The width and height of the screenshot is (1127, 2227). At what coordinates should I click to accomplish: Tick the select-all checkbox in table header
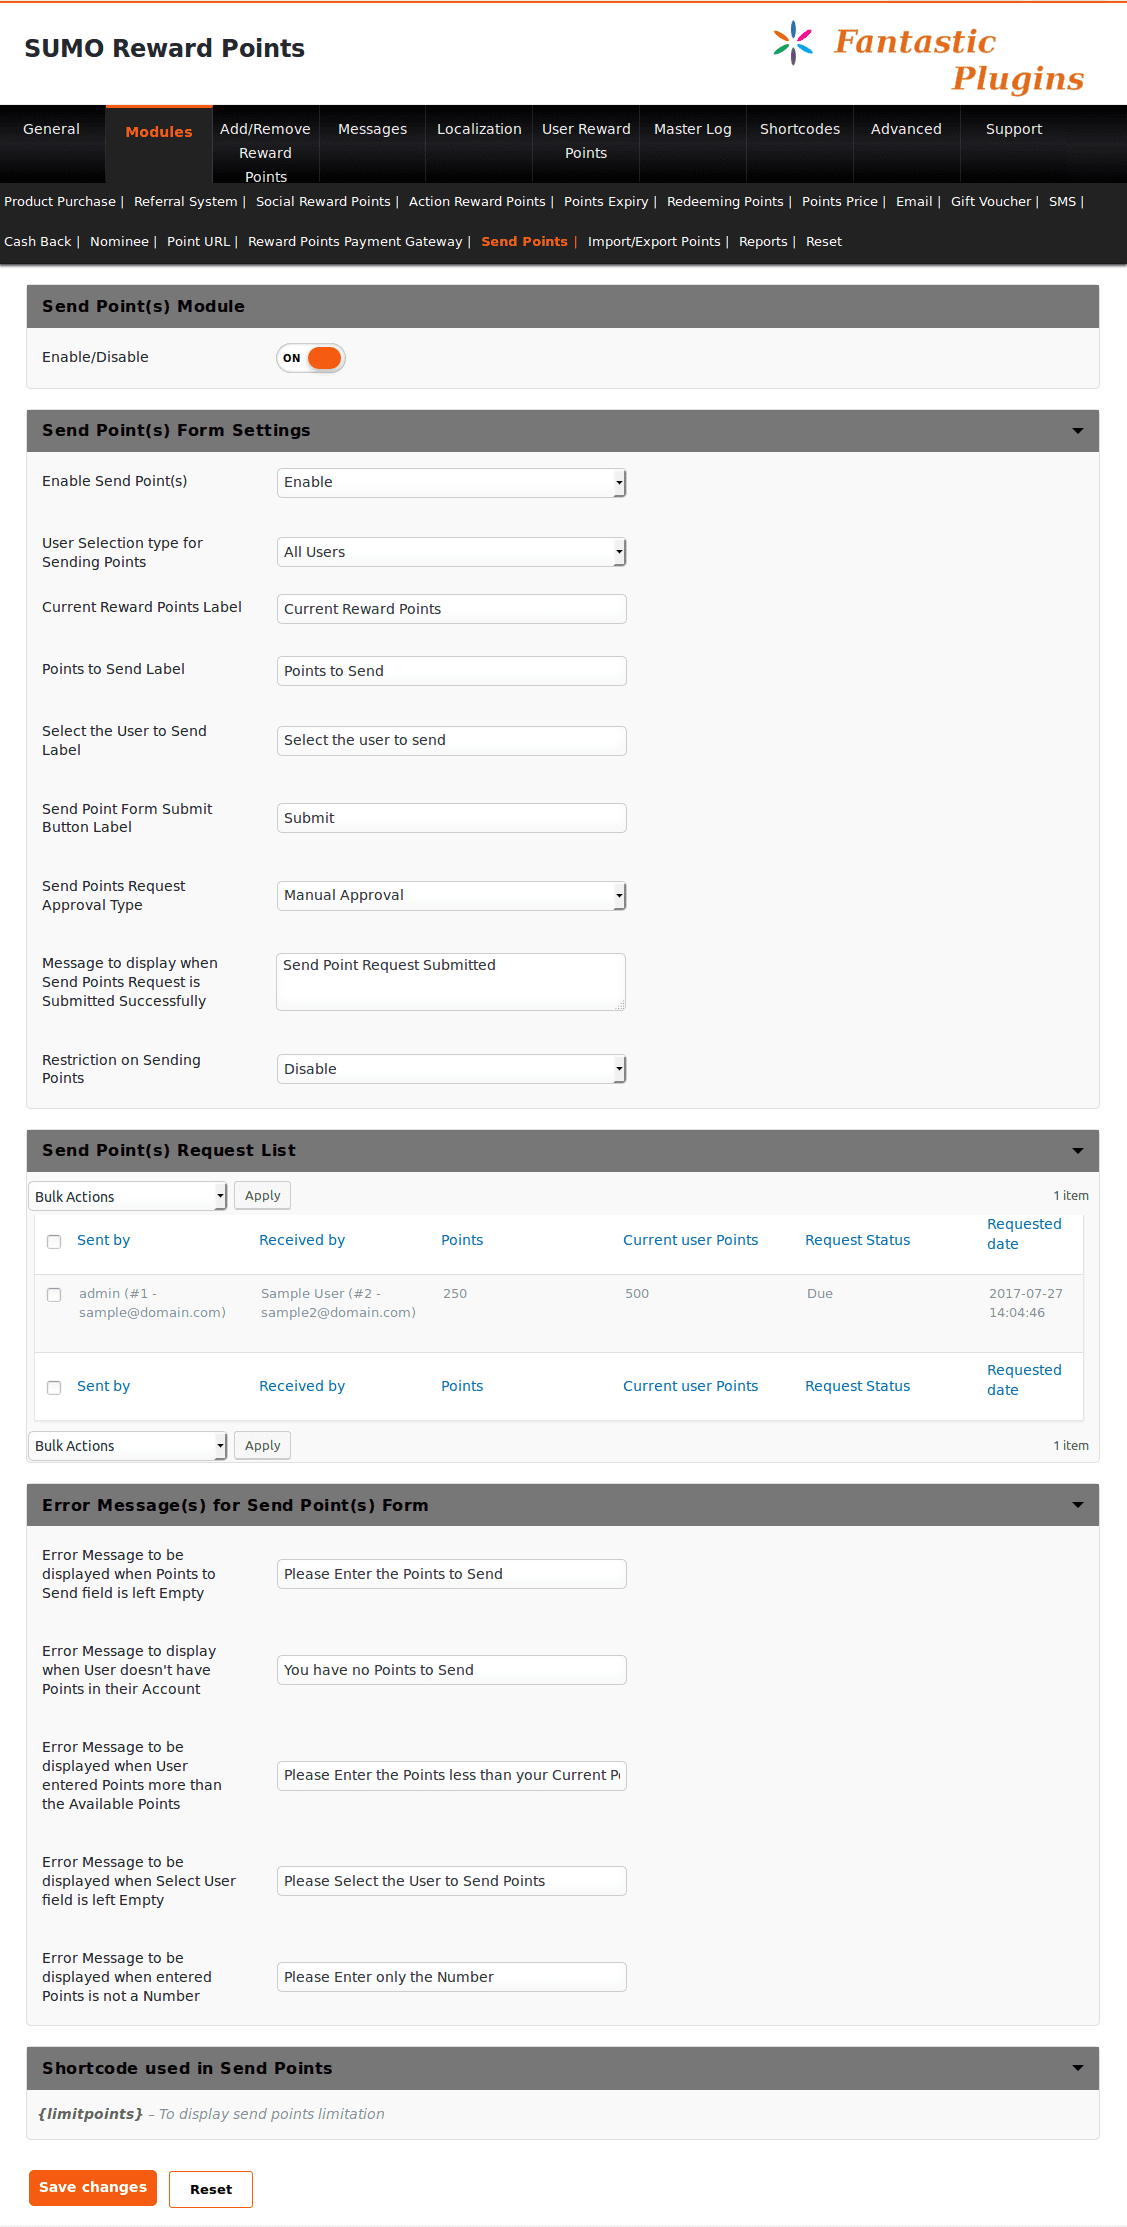(54, 1241)
